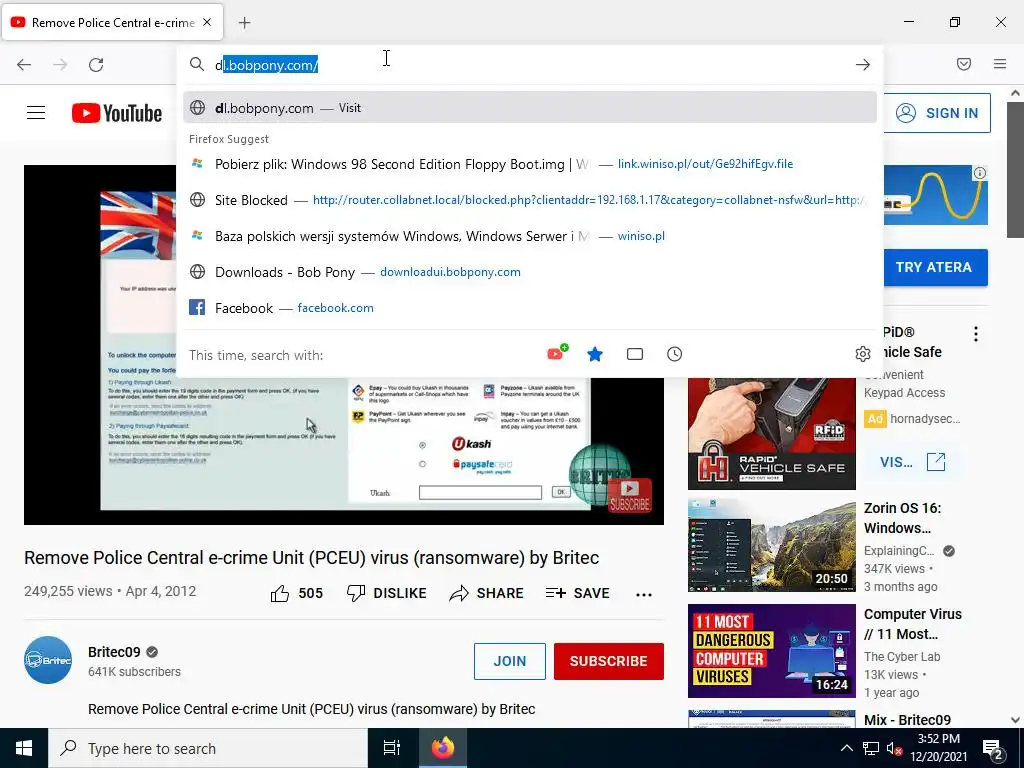Viewport: 1024px width, 768px height.
Task: Open the Mix - Britec09 playlist title
Action: point(907,720)
